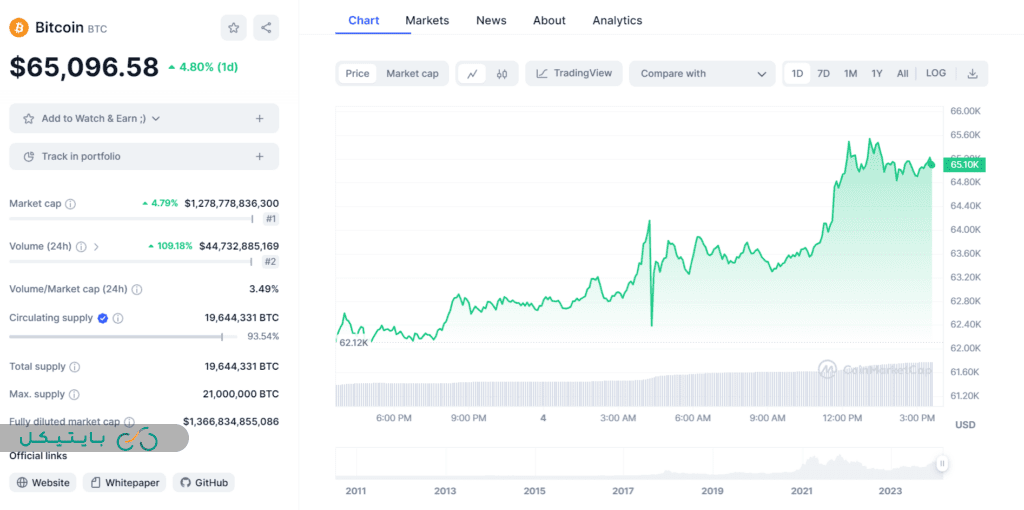Select the 7D time range

click(823, 73)
